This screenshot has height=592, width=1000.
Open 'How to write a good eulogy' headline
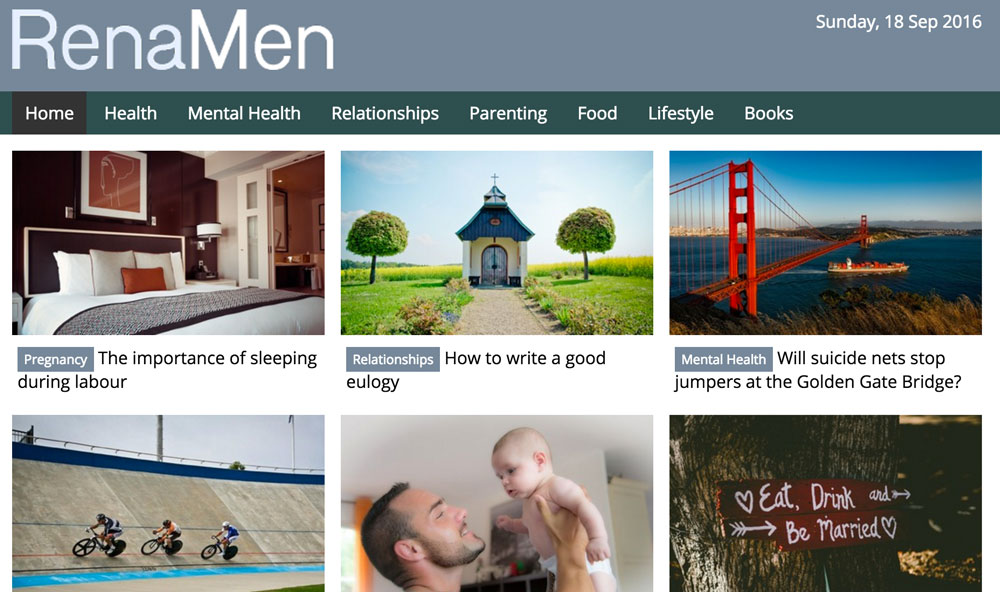click(476, 370)
